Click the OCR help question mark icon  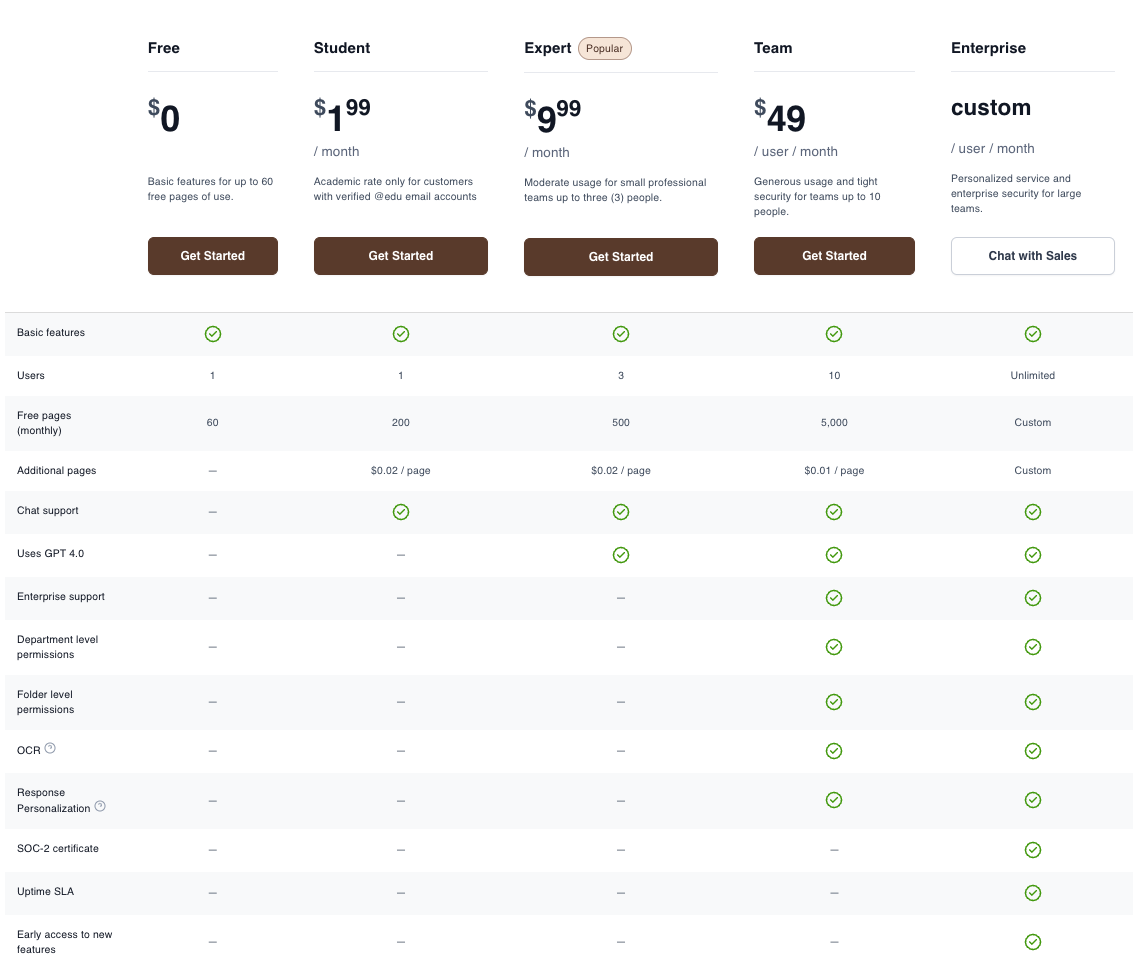[50, 748]
